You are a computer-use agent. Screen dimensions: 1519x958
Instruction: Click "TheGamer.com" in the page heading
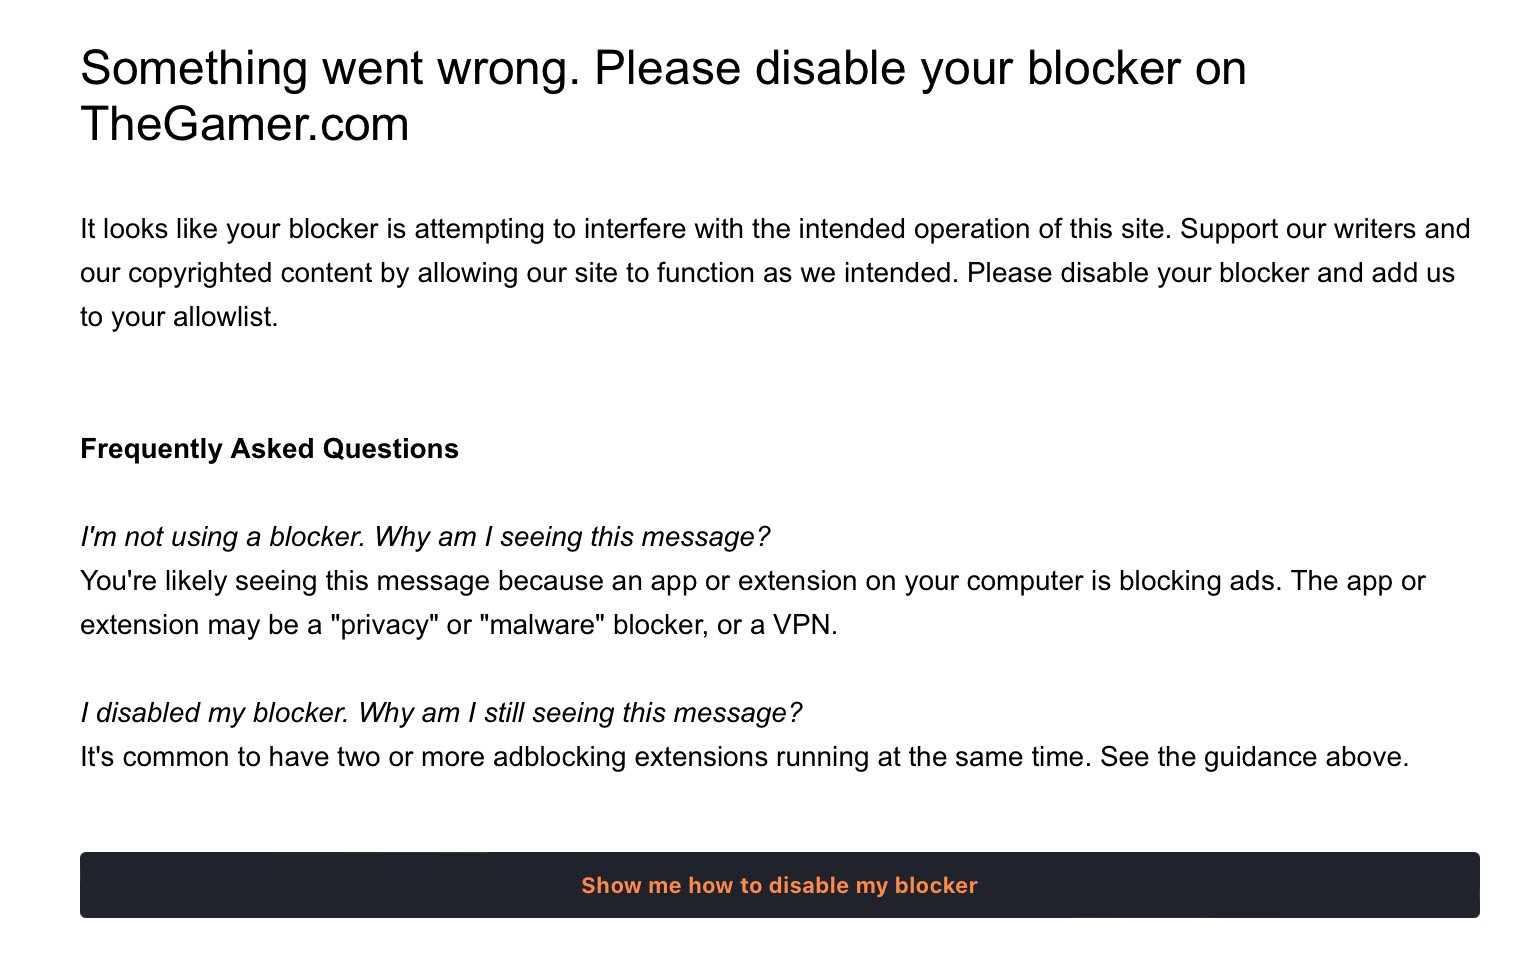point(245,125)
